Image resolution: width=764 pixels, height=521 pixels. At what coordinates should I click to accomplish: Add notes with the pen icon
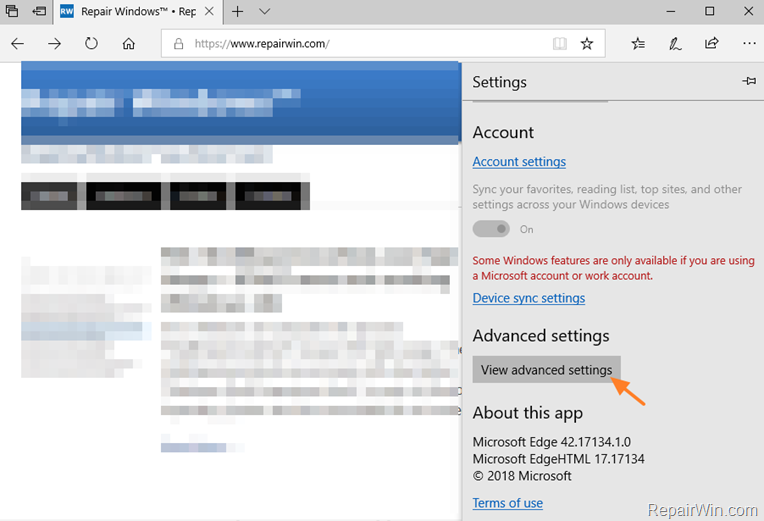[x=675, y=44]
